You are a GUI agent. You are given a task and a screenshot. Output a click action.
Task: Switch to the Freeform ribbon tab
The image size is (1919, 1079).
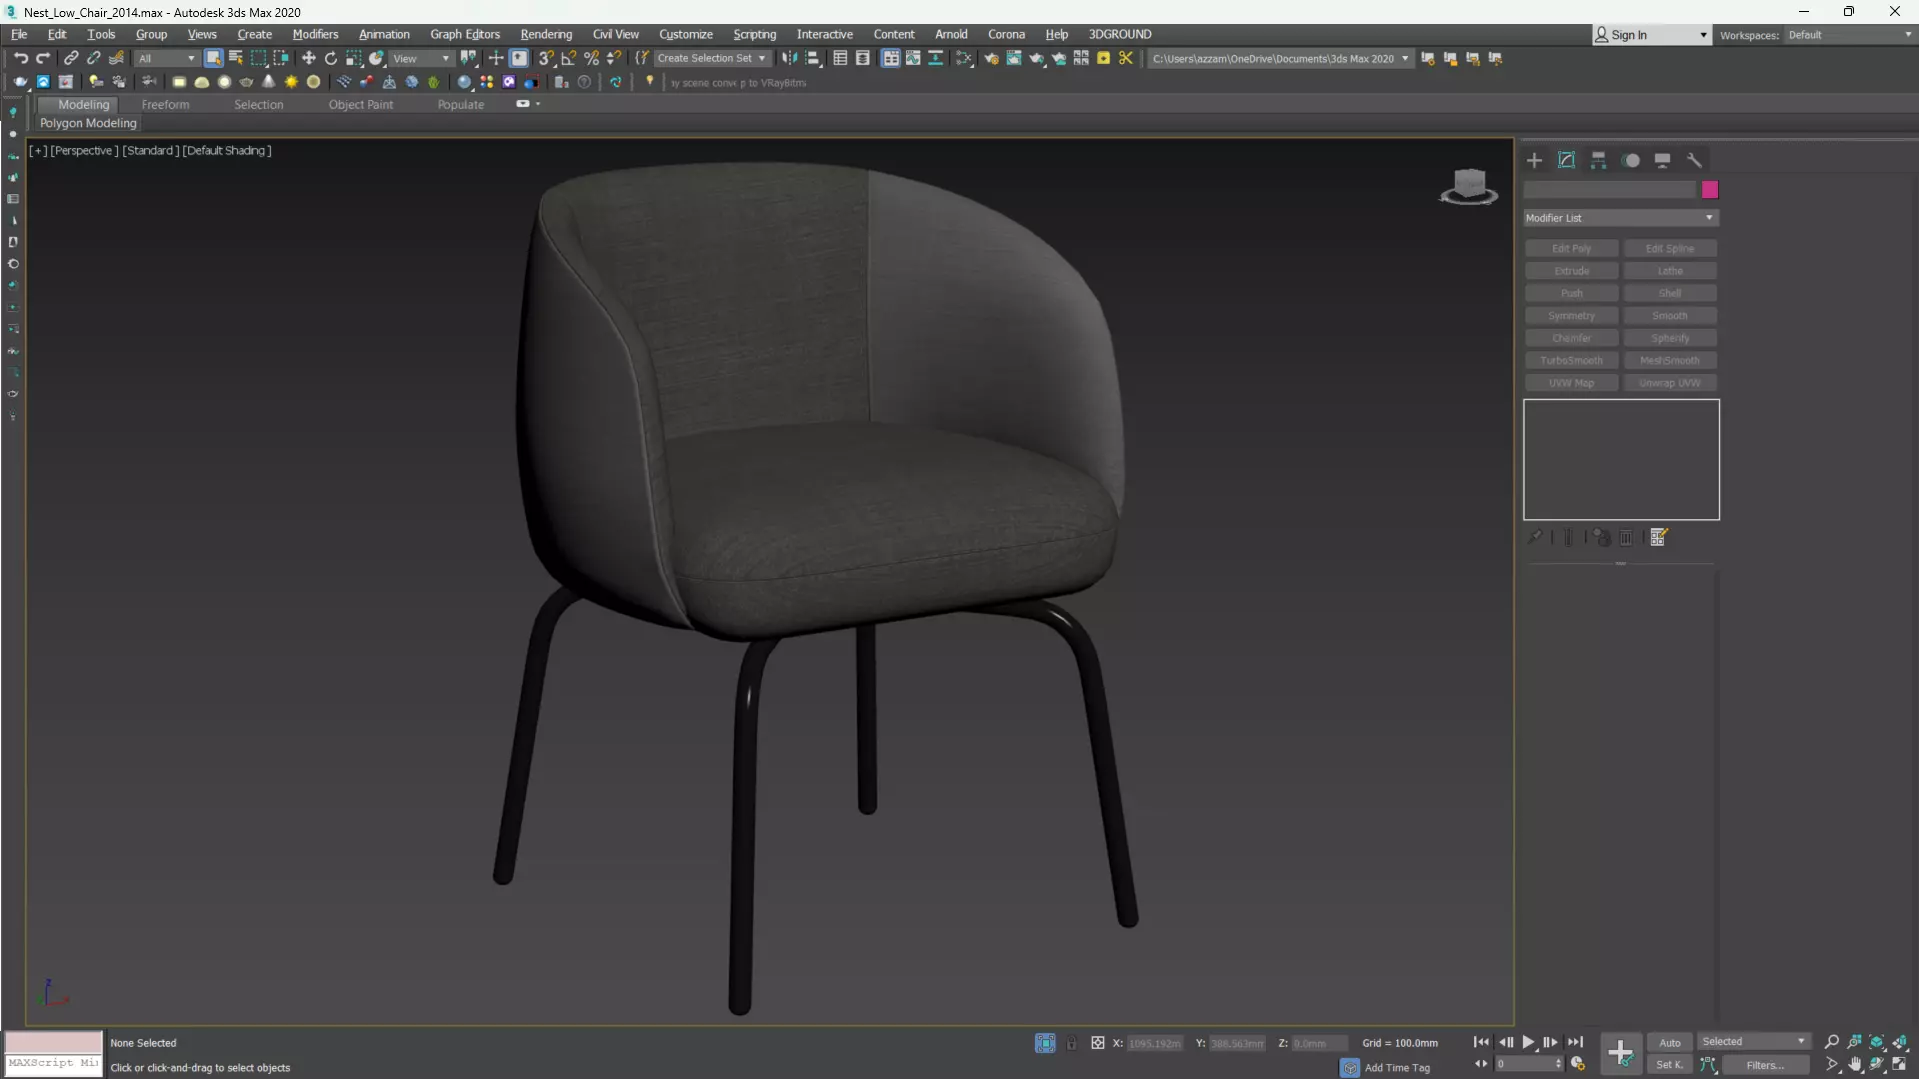coord(165,104)
